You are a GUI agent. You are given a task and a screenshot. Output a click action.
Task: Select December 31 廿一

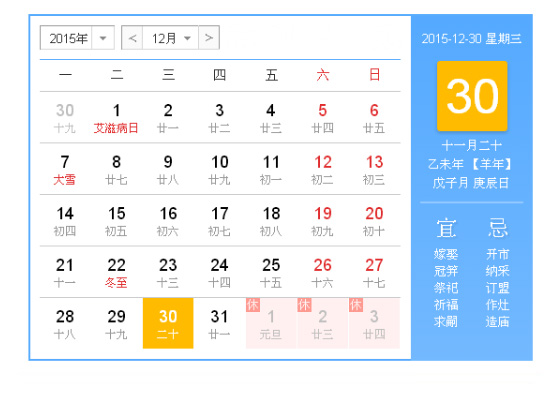[x=219, y=323]
